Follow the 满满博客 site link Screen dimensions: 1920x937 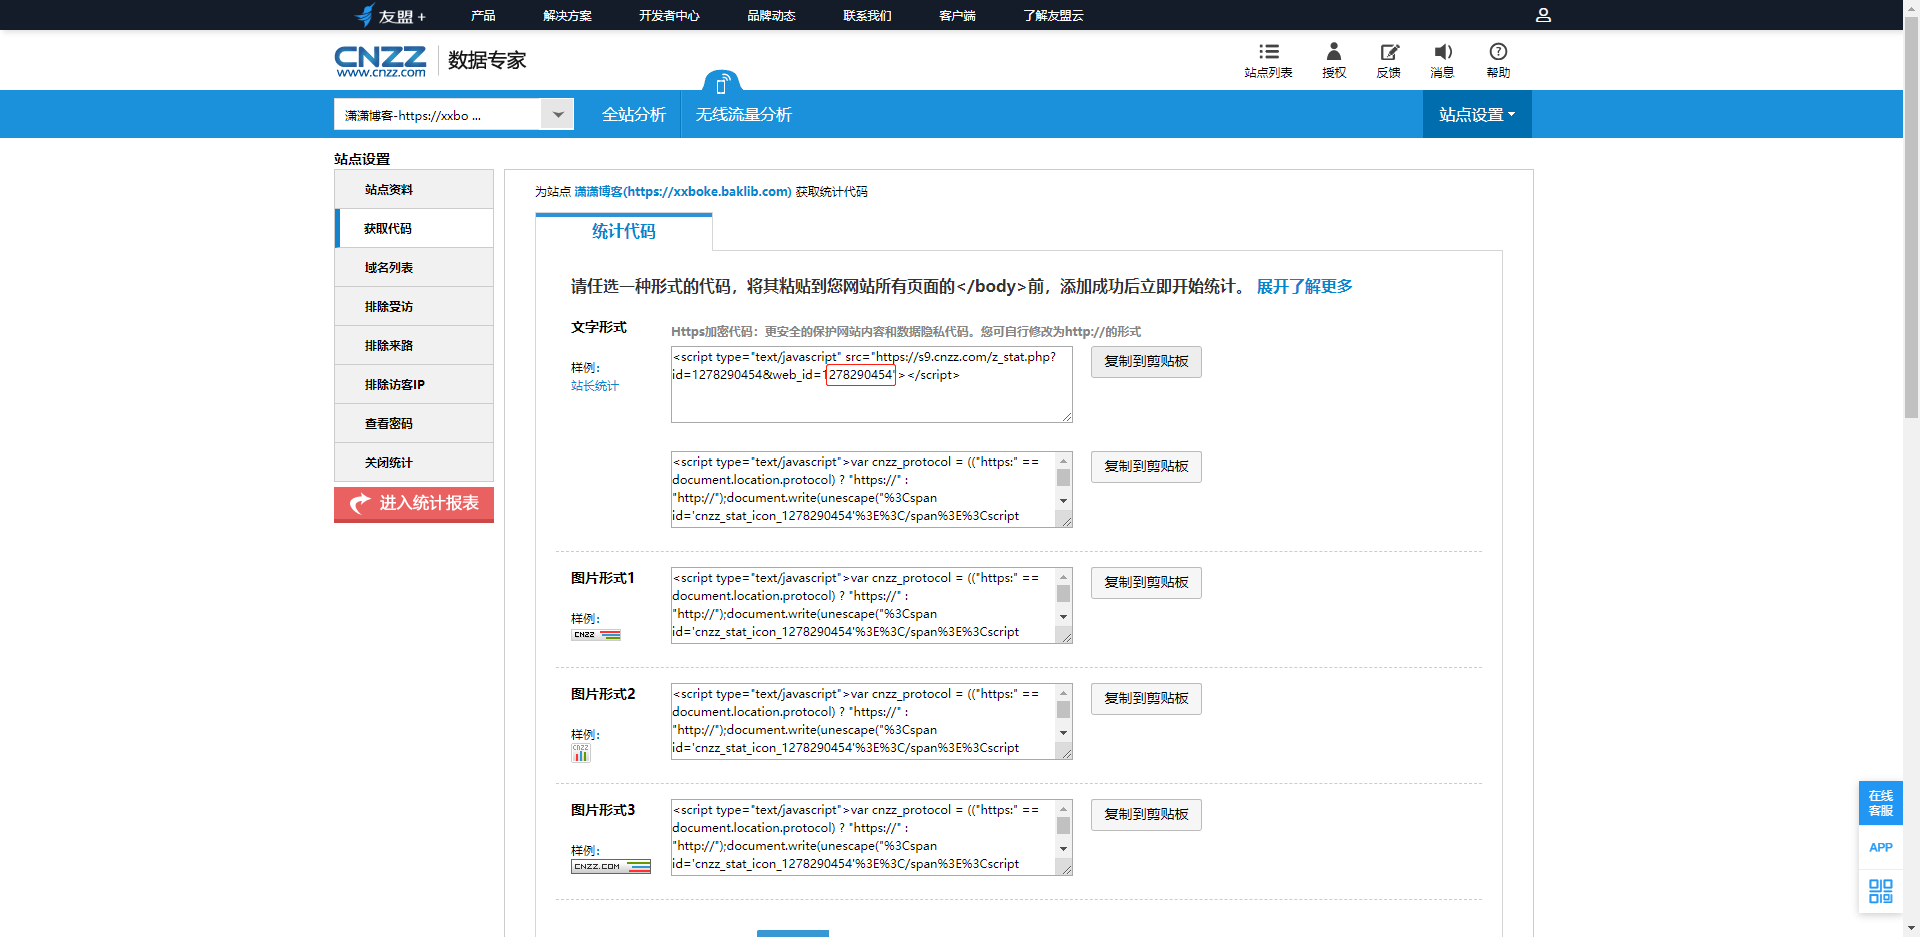point(682,191)
